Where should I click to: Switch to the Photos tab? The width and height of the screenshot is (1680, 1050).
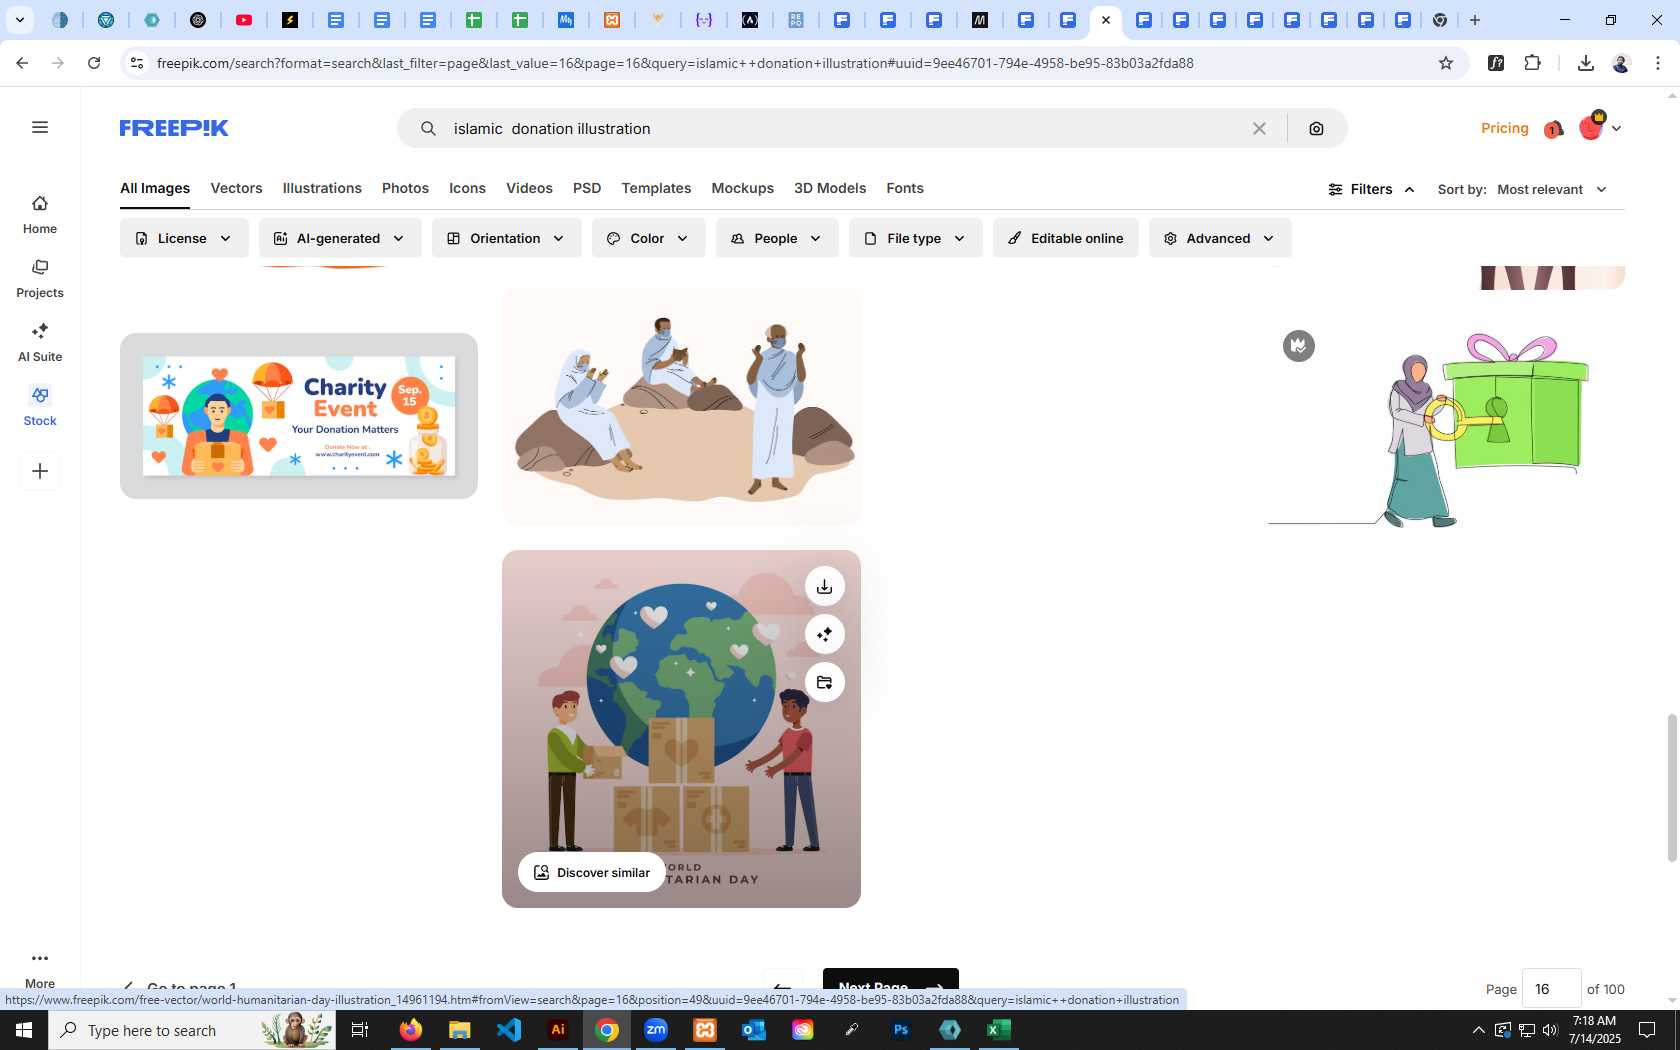coord(405,188)
